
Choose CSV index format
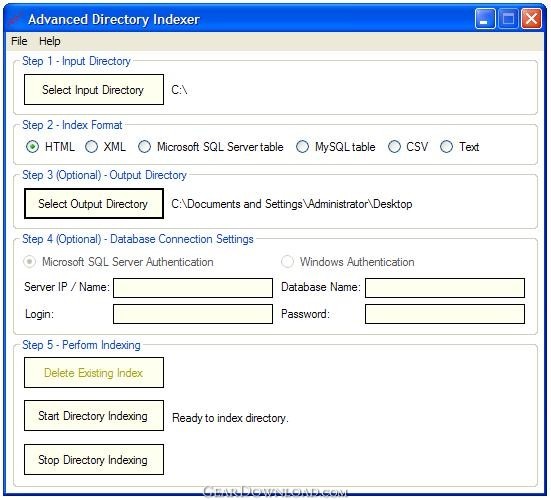tap(394, 147)
